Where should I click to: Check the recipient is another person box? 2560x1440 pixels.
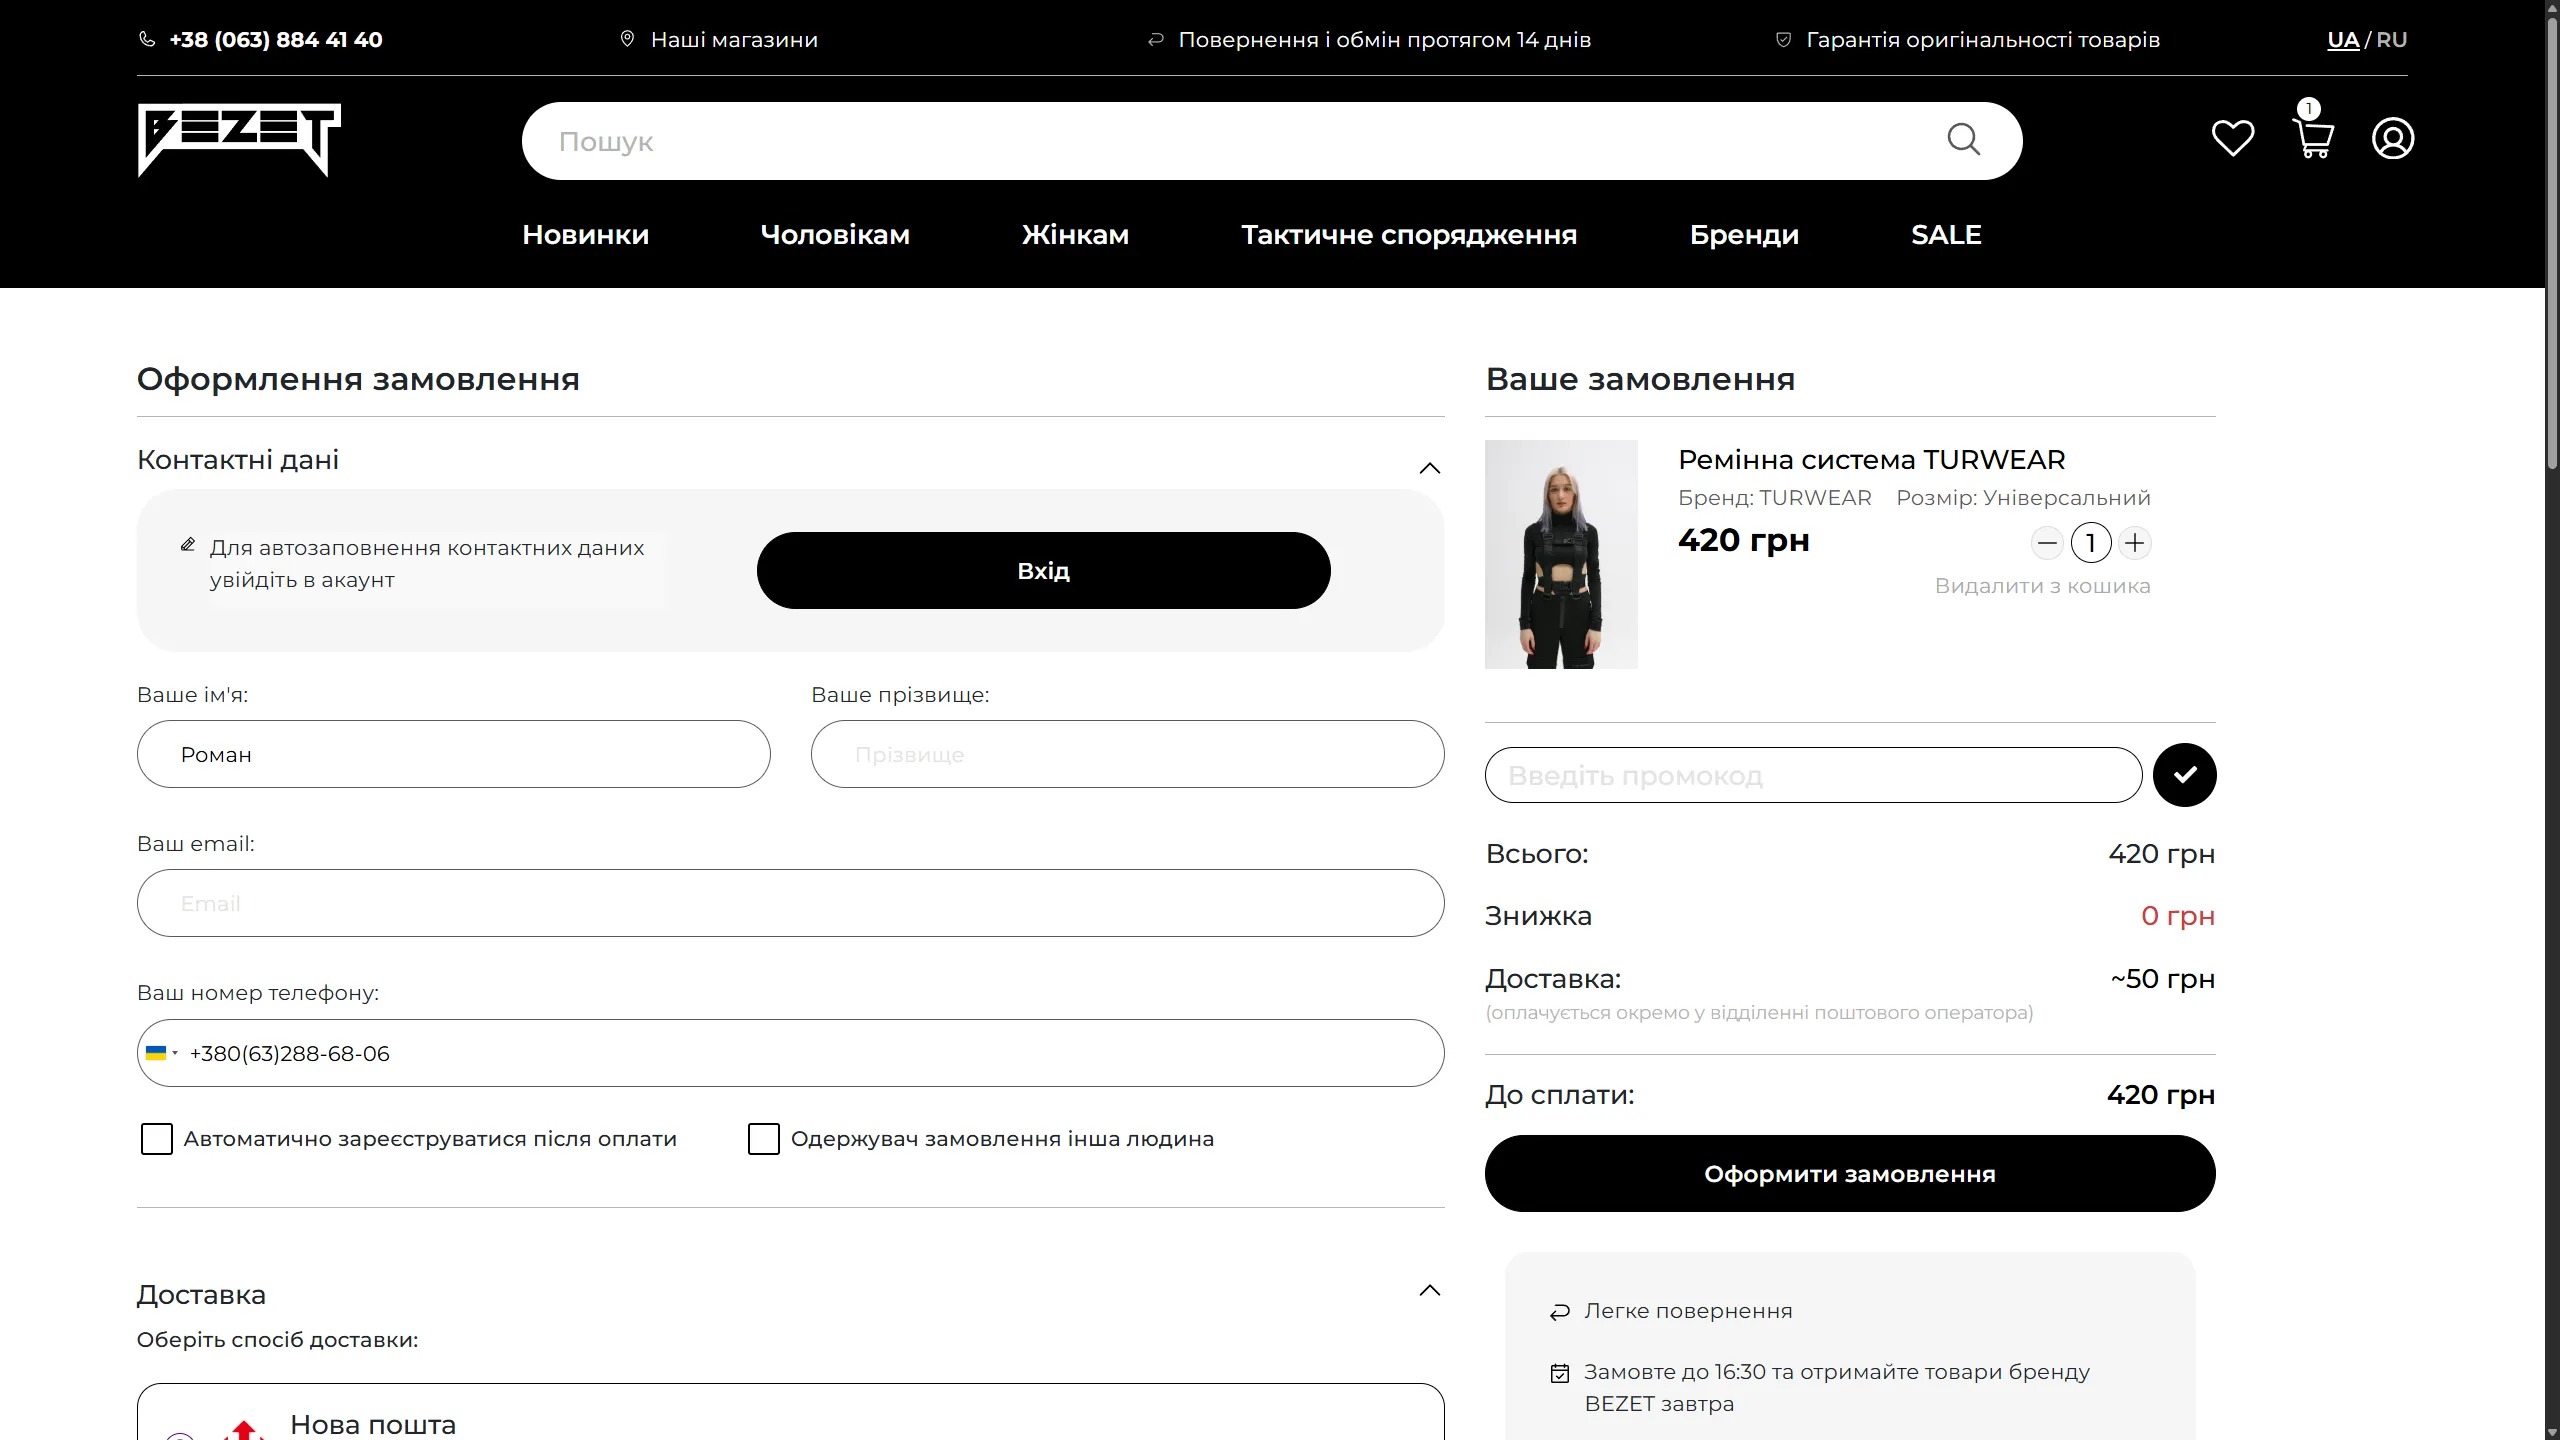(764, 1139)
